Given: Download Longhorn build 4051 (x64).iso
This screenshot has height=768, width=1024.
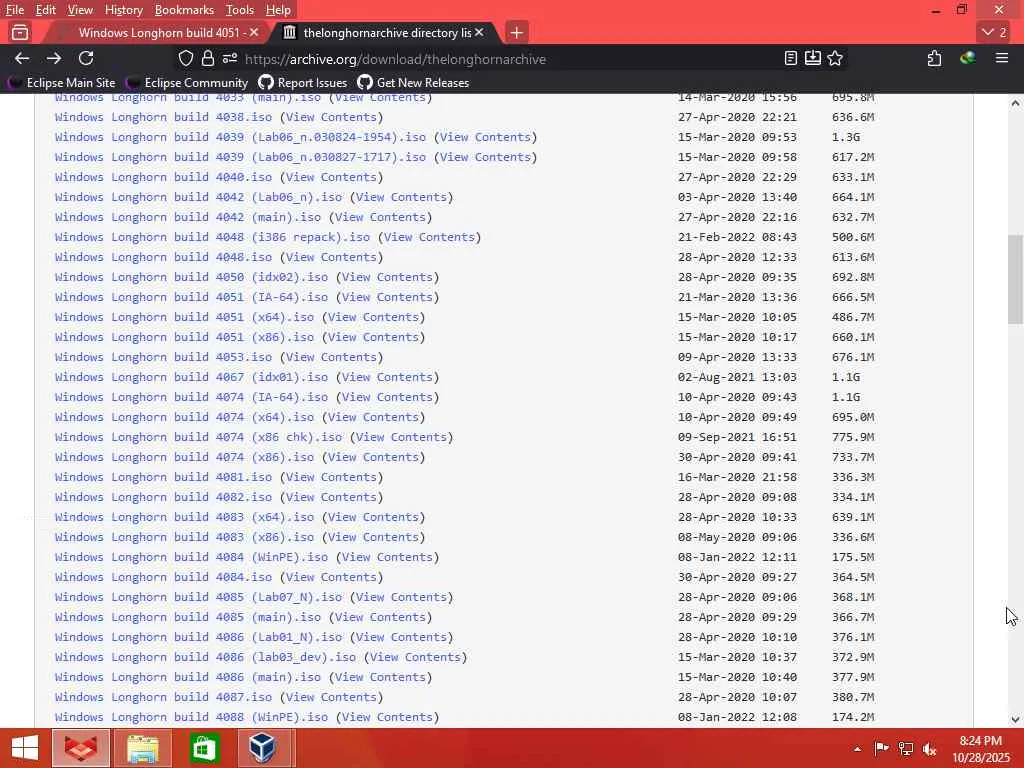Looking at the screenshot, I should 184,317.
